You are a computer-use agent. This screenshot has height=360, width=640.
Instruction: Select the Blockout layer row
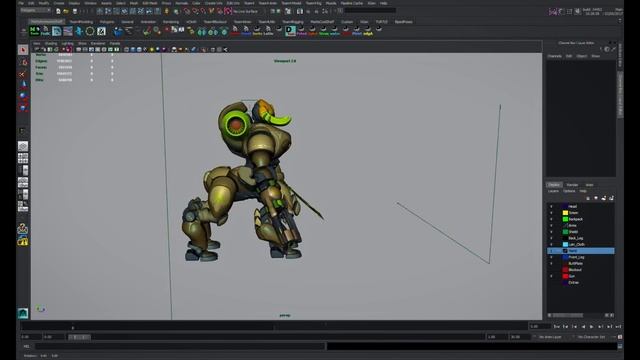coord(580,270)
